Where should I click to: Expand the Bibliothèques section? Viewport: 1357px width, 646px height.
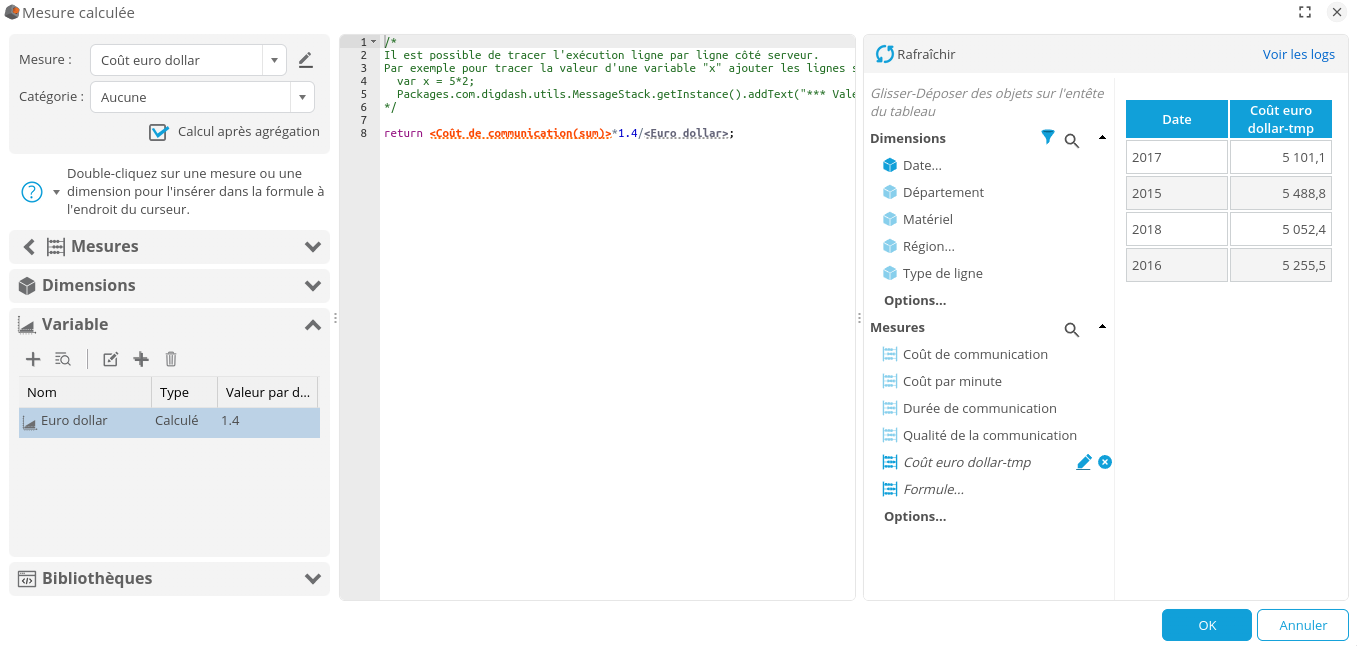[313, 578]
